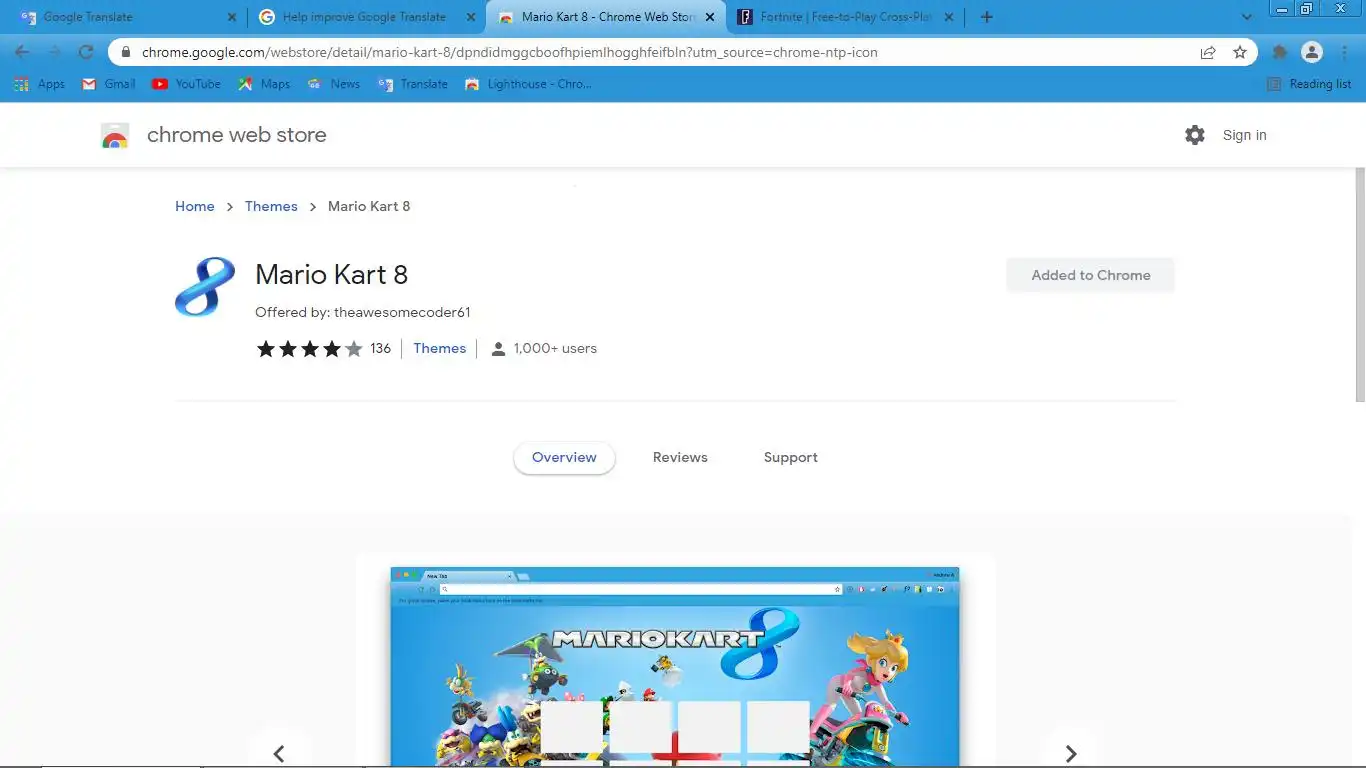Click the address bar URL
Viewport: 1366px width, 768px height.
tap(510, 52)
